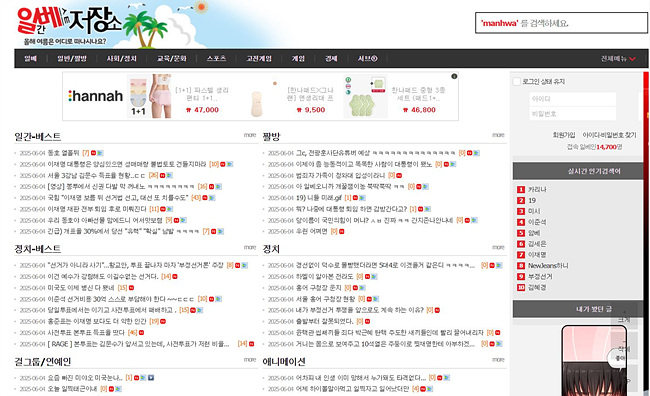Click the new badge on the 19) 니들 미래.gif row
Image resolution: width=650 pixels, height=396 pixels.
355,198
